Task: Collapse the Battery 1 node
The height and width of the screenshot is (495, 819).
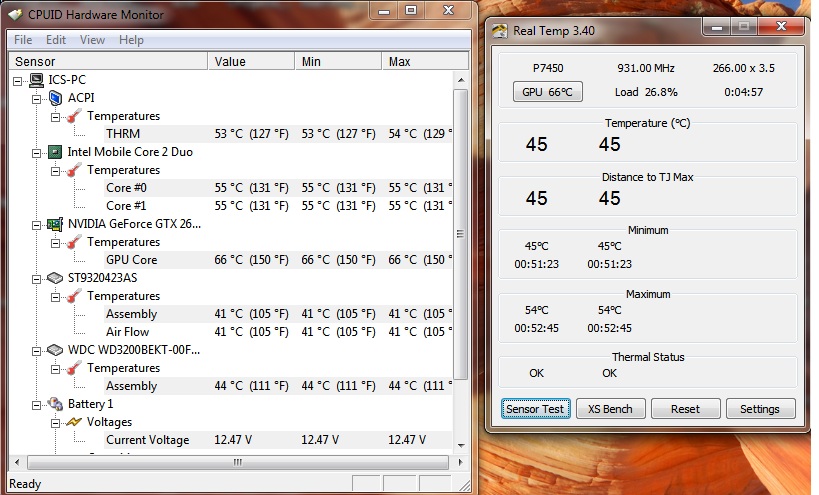Action: [x=36, y=405]
